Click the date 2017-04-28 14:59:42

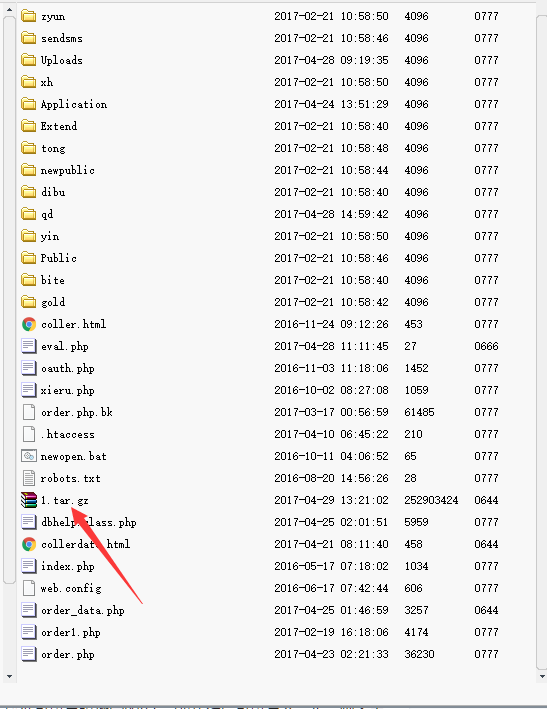(x=331, y=214)
